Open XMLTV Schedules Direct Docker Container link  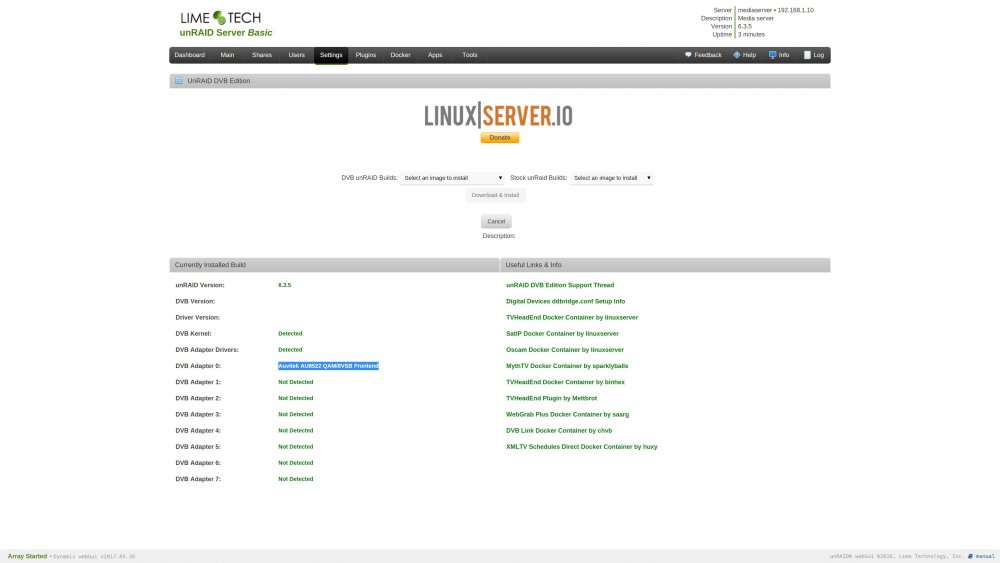click(581, 446)
